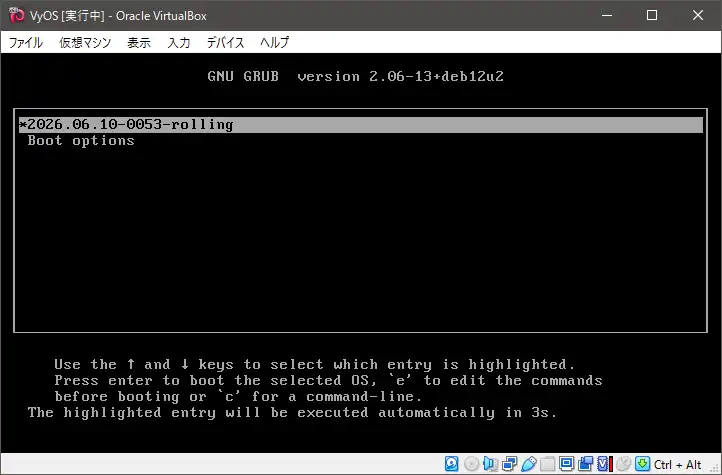
Task: Click the USB devices status icon
Action: click(529, 464)
